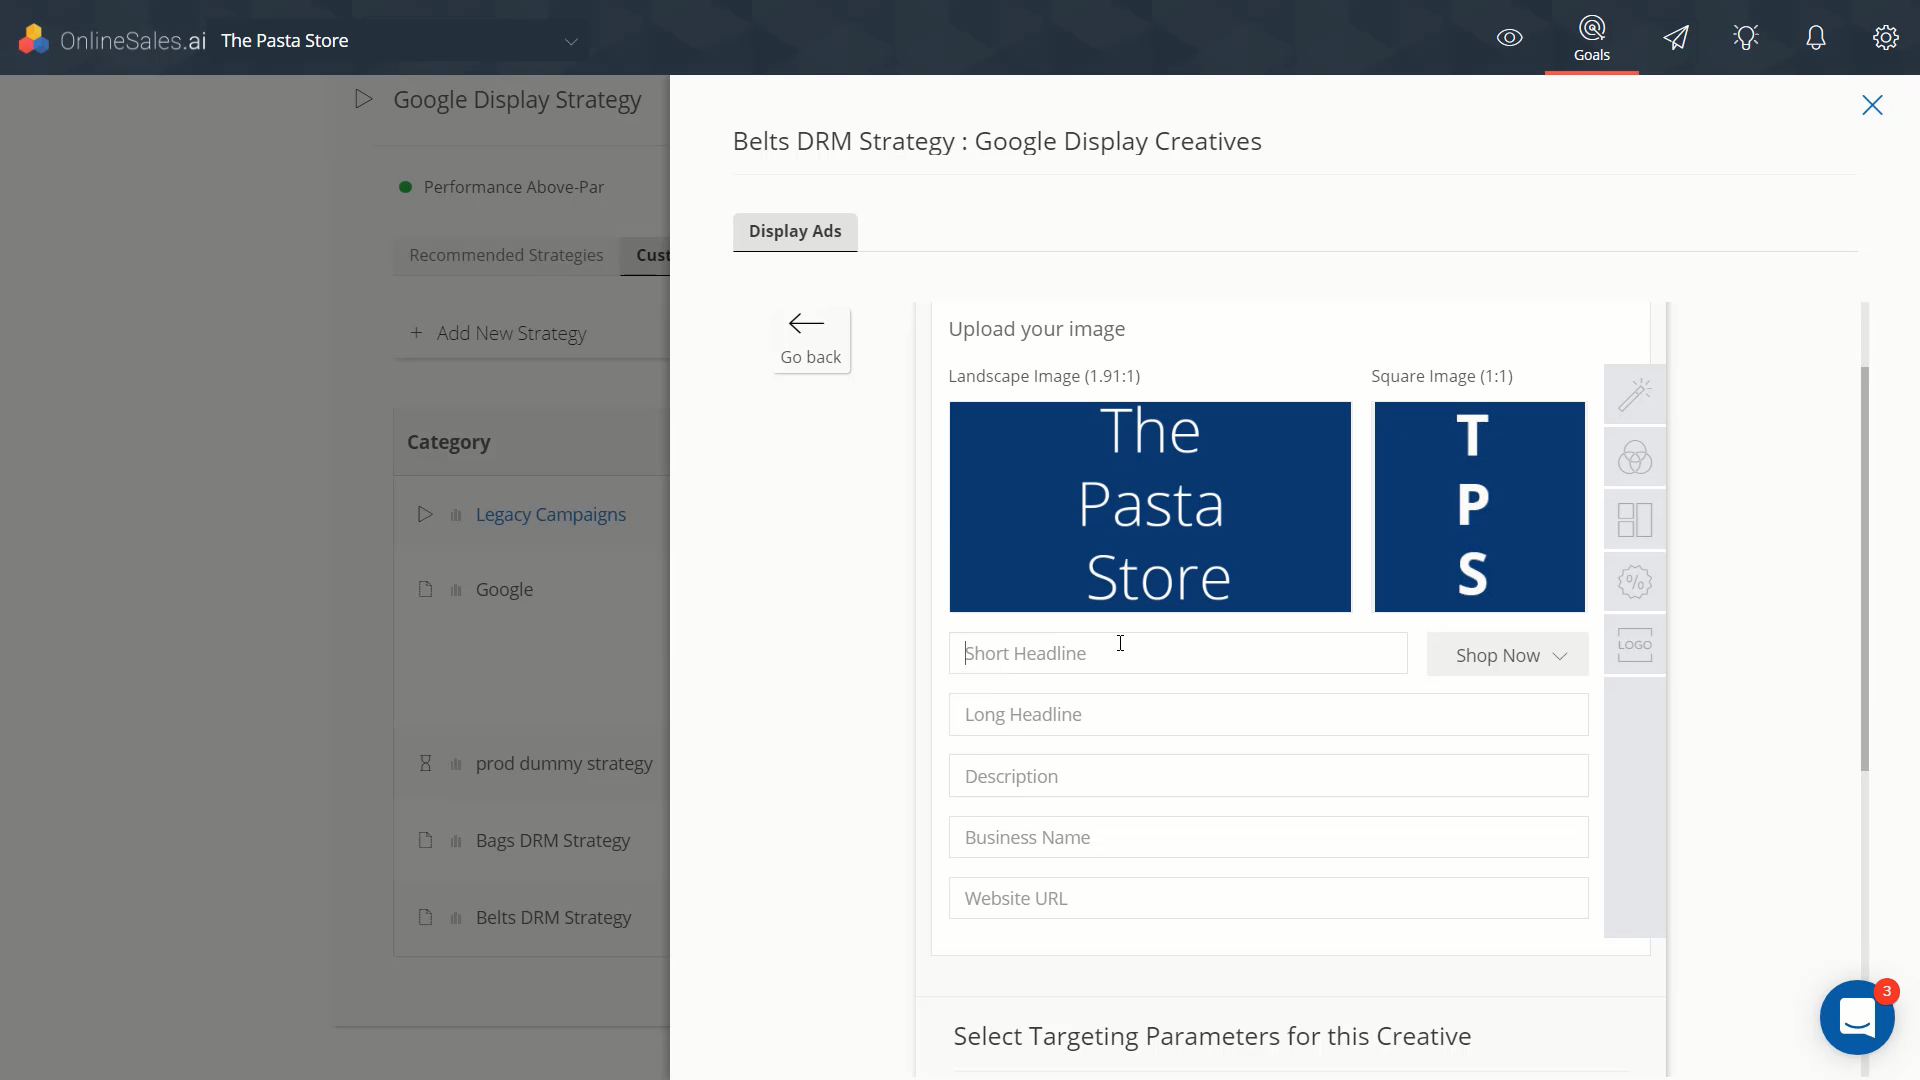This screenshot has width=1920, height=1080.
Task: Click the plus icon next to Add New Strategy
Action: [416, 332]
